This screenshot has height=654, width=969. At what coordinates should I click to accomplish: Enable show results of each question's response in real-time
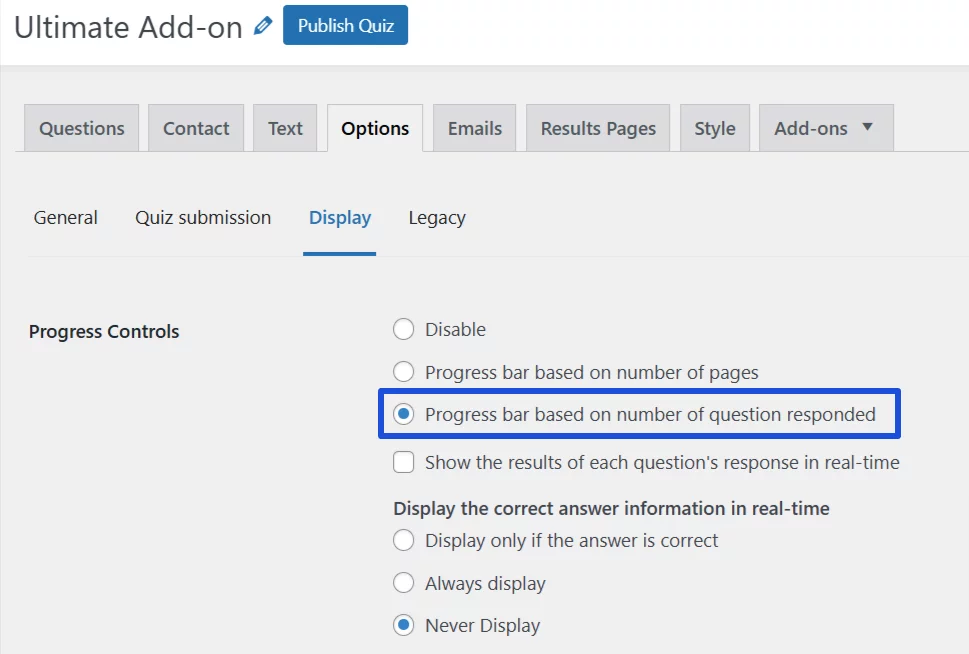coord(404,462)
